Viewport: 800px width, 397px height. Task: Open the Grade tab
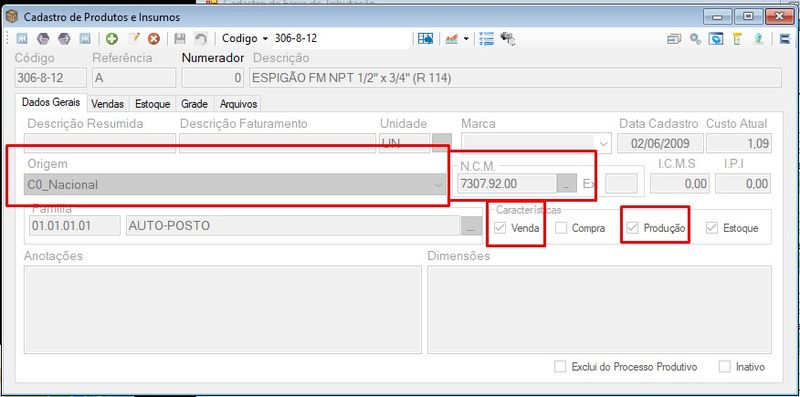pyautogui.click(x=194, y=104)
